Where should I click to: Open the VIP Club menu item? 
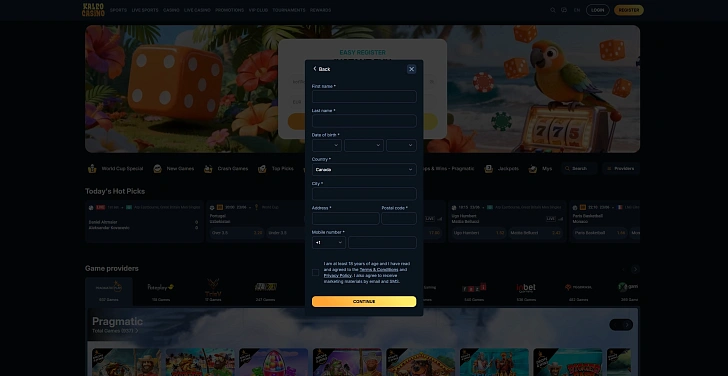coord(258,10)
